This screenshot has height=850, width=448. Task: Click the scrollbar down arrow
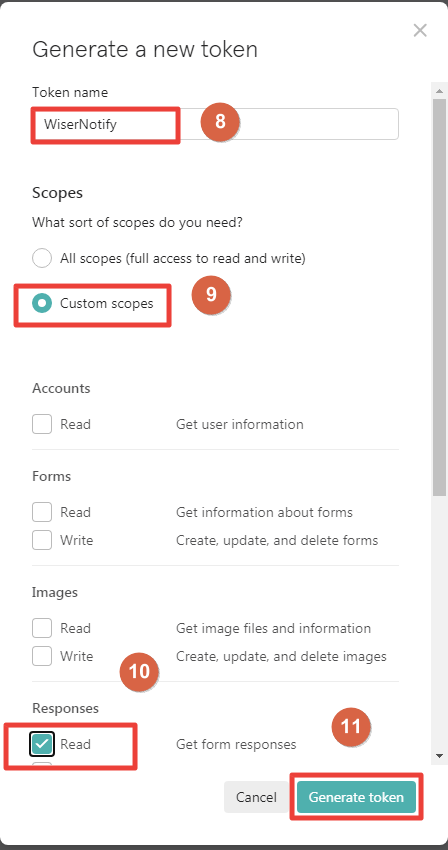click(439, 756)
